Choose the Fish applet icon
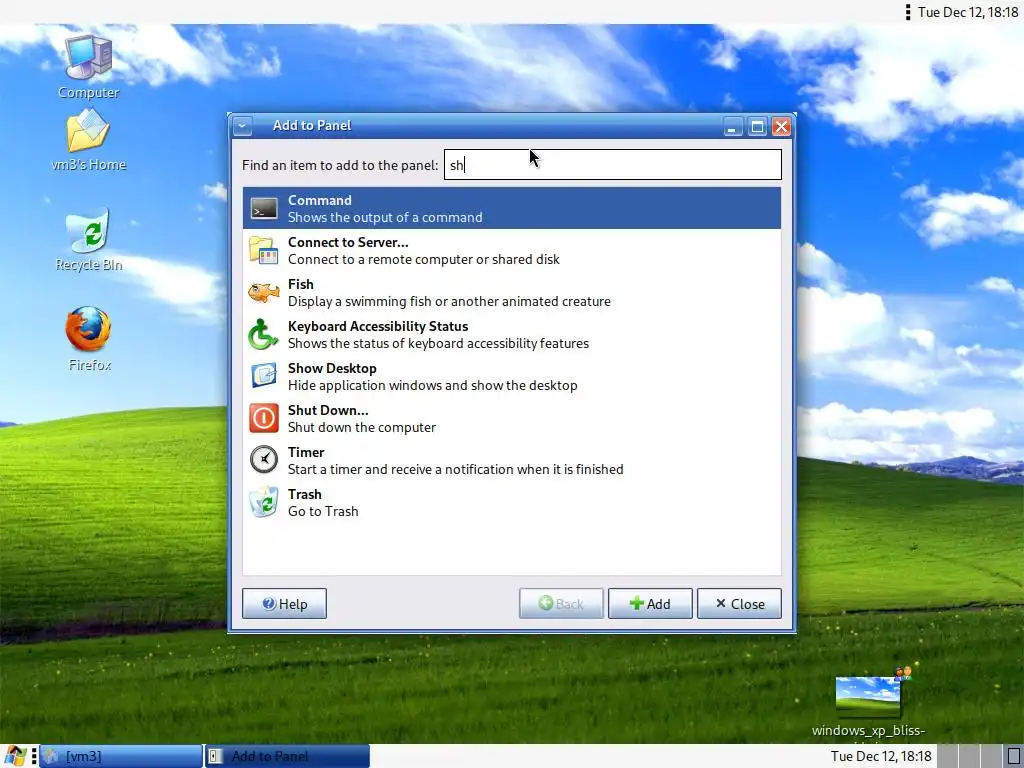 [264, 293]
